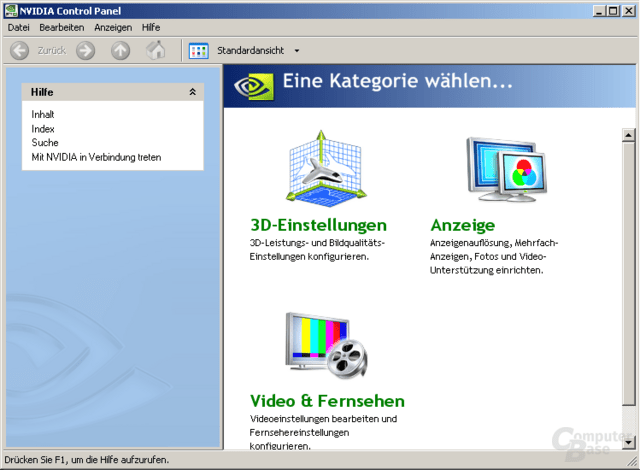
Task: Click the Video & Fernsehen heading link
Action: (x=327, y=401)
